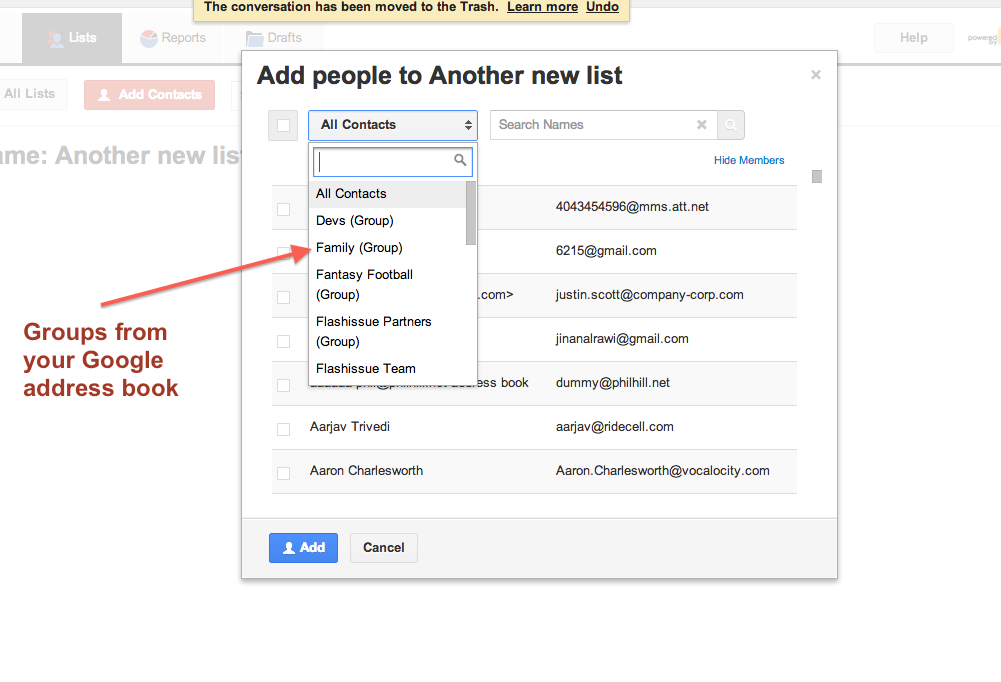Click into the Search Names input field
Screen dimensions: 1001x682
[x=590, y=125]
